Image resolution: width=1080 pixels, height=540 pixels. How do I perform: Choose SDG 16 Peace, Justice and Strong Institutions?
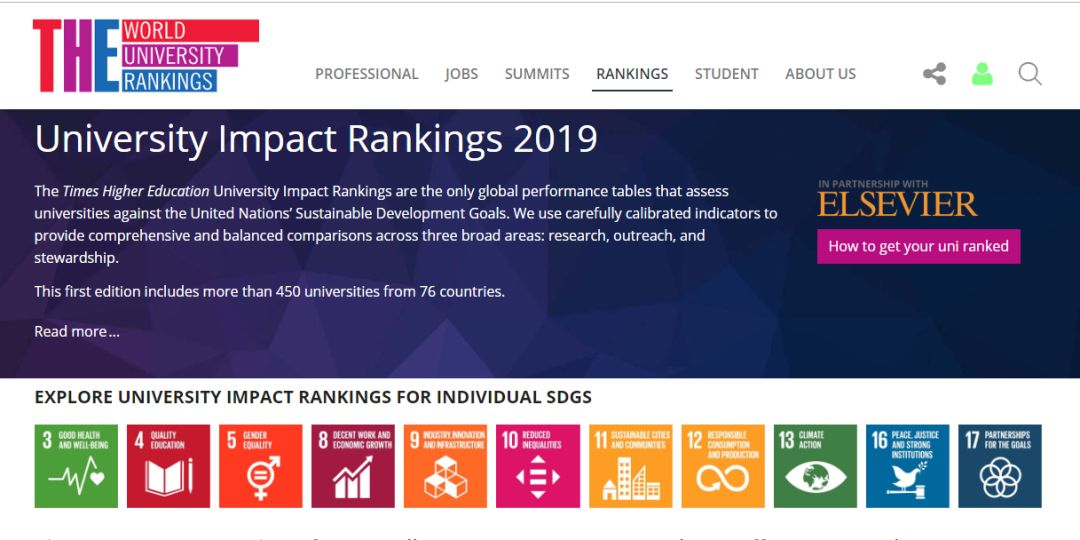click(907, 466)
